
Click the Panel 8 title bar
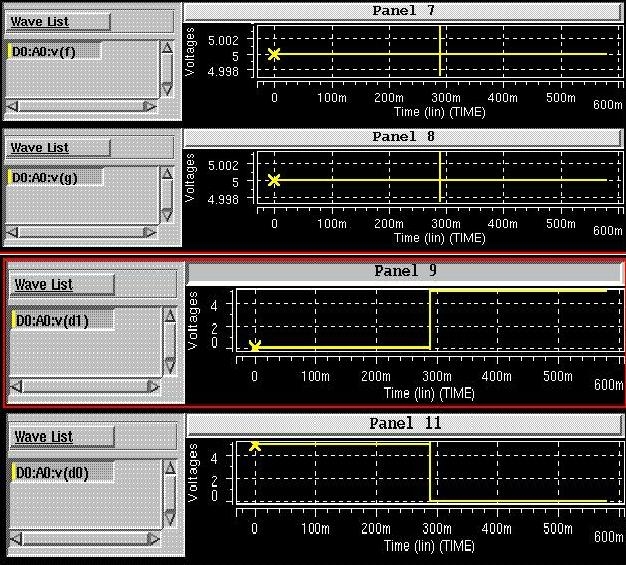pos(403,137)
